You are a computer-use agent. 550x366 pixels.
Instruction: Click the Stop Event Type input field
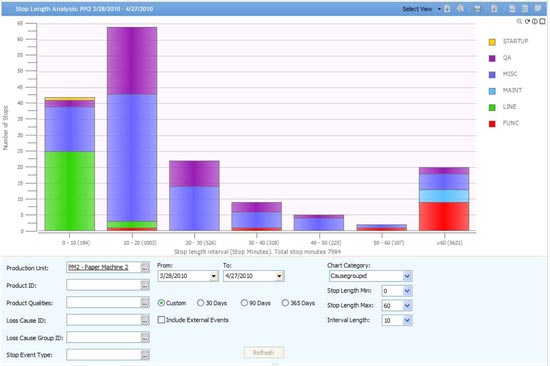(x=103, y=355)
